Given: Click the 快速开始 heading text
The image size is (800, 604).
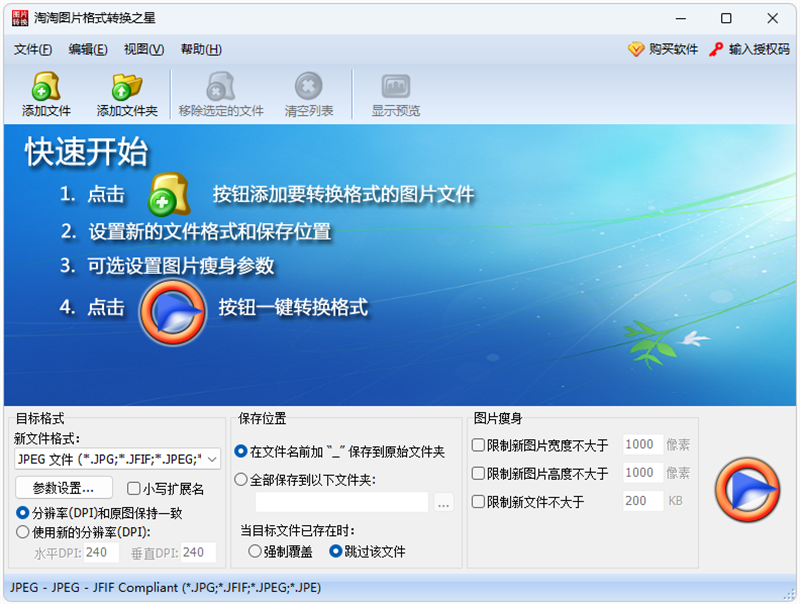Looking at the screenshot, I should pyautogui.click(x=86, y=152).
